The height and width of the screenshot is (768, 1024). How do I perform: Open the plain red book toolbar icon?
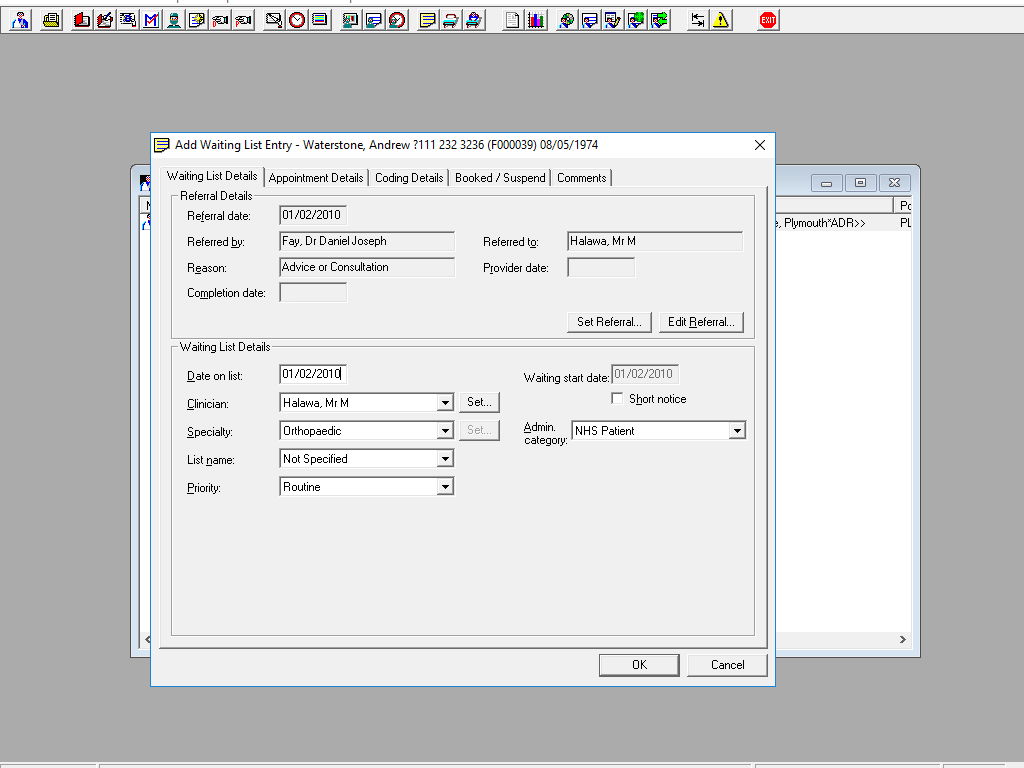point(82,20)
